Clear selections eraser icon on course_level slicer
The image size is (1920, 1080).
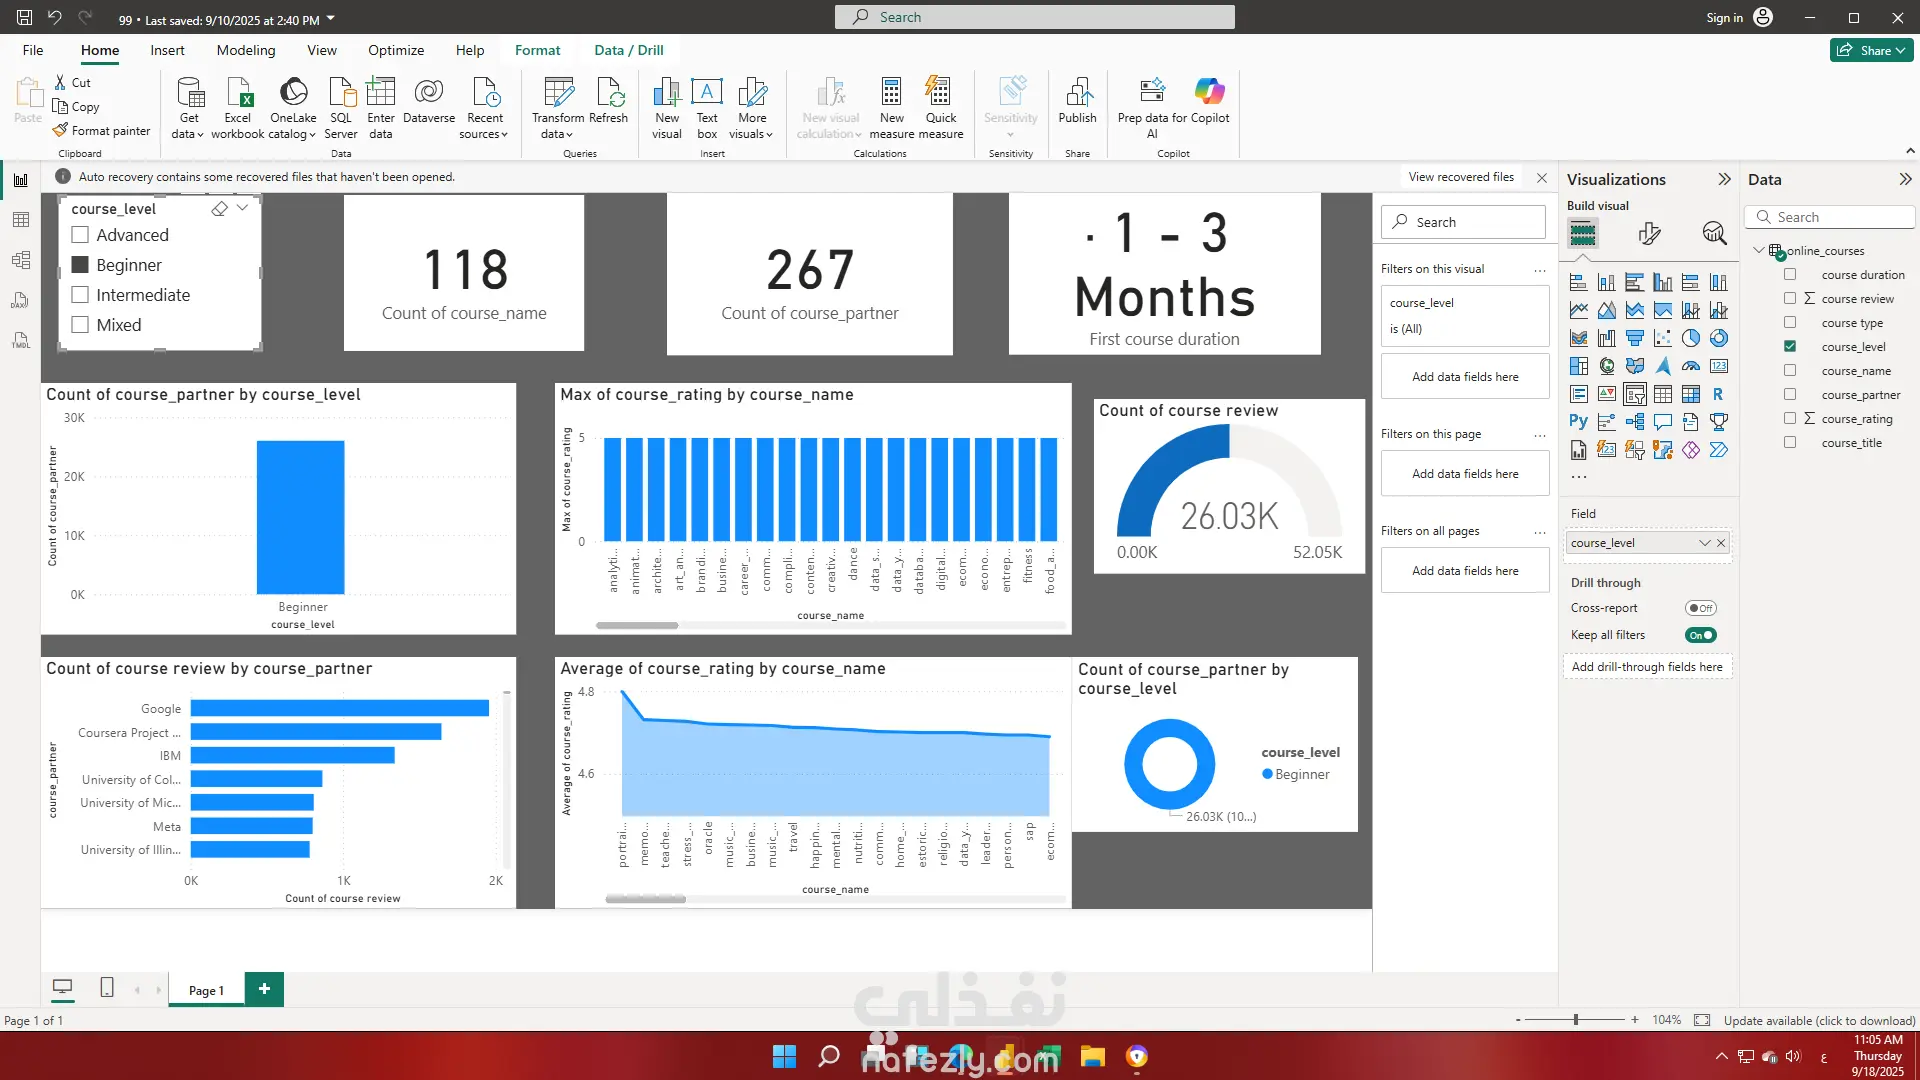219,209
